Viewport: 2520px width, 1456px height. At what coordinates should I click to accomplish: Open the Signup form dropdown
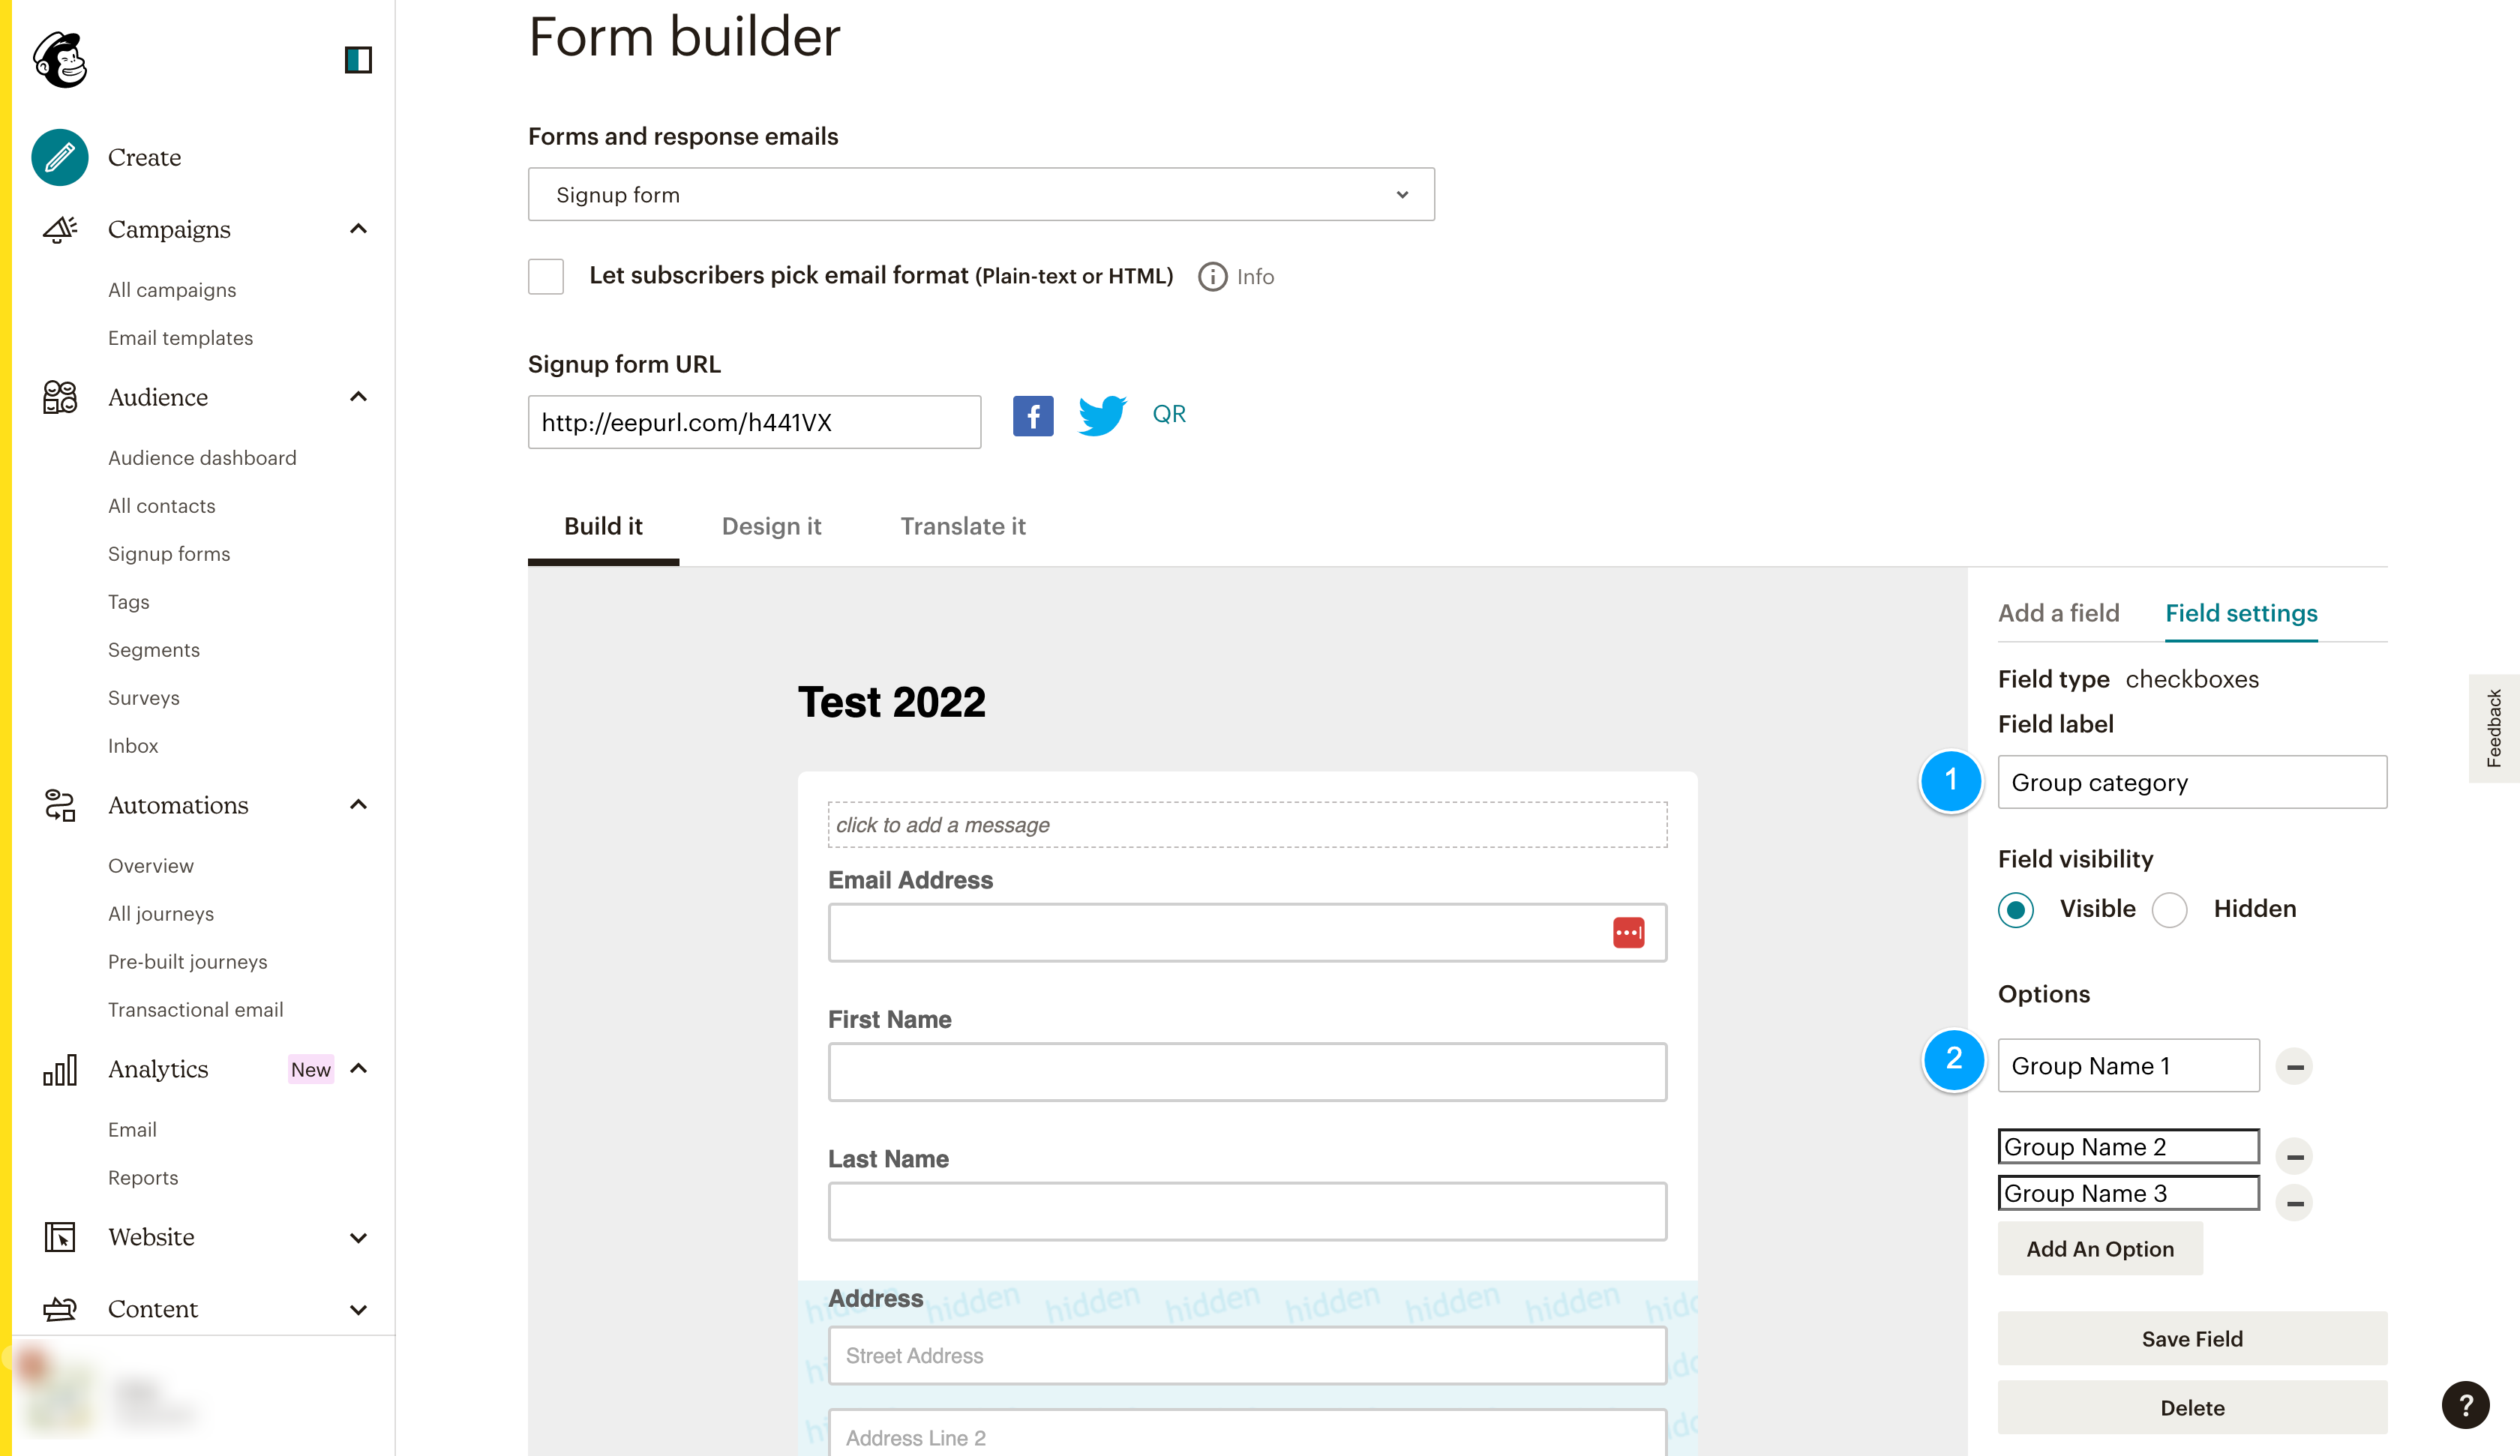point(981,194)
